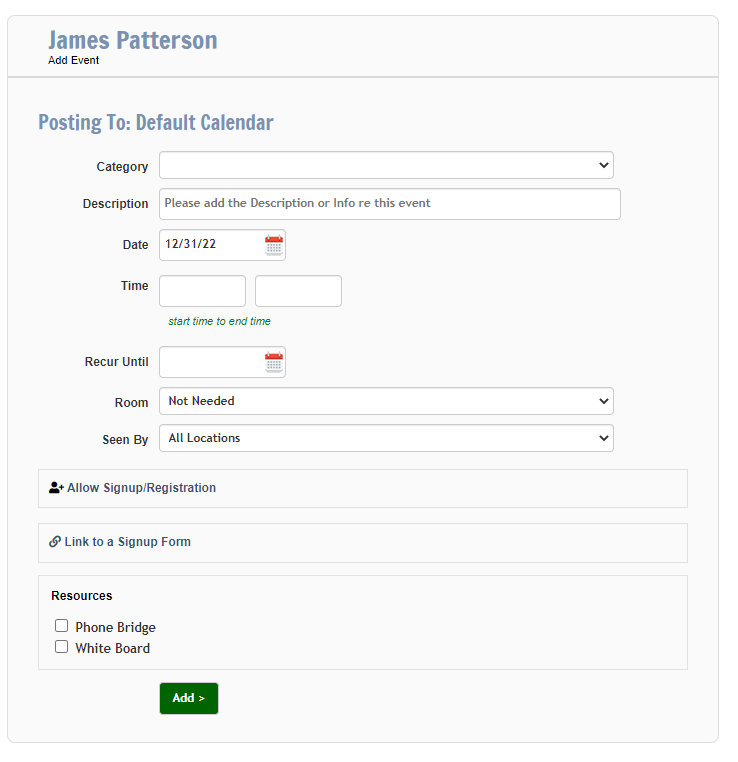Open the Recur Until calendar picker icon

click(x=274, y=362)
